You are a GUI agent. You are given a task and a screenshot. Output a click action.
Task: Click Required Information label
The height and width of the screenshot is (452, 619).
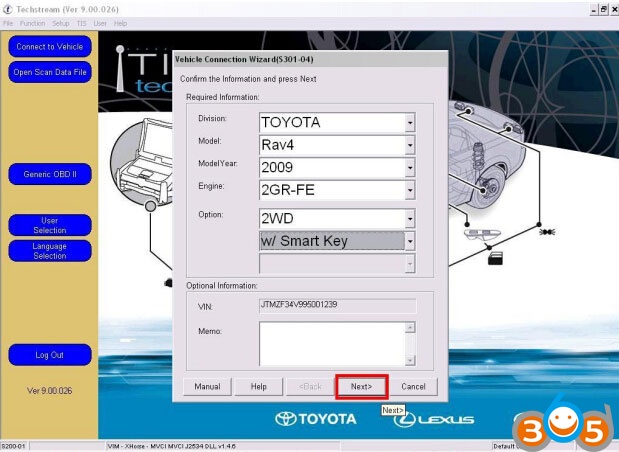click(223, 97)
